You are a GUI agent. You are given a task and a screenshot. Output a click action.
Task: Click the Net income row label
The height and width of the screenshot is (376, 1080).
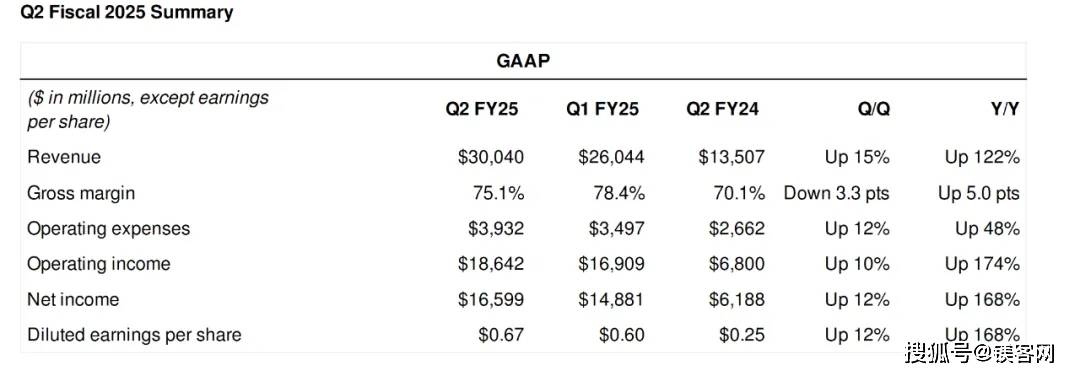tap(73, 300)
